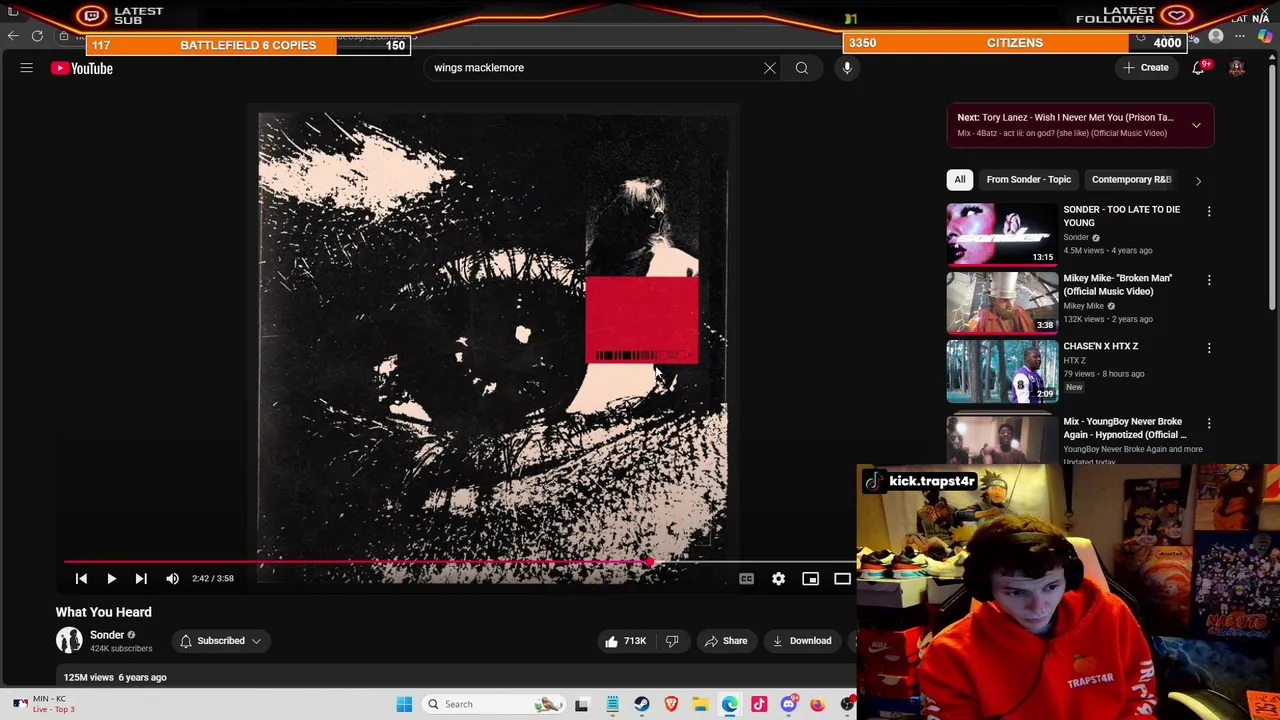Viewport: 1280px width, 720px height.
Task: Open YoungBoy 'Hypnotized' mix title
Action: pos(1124,428)
